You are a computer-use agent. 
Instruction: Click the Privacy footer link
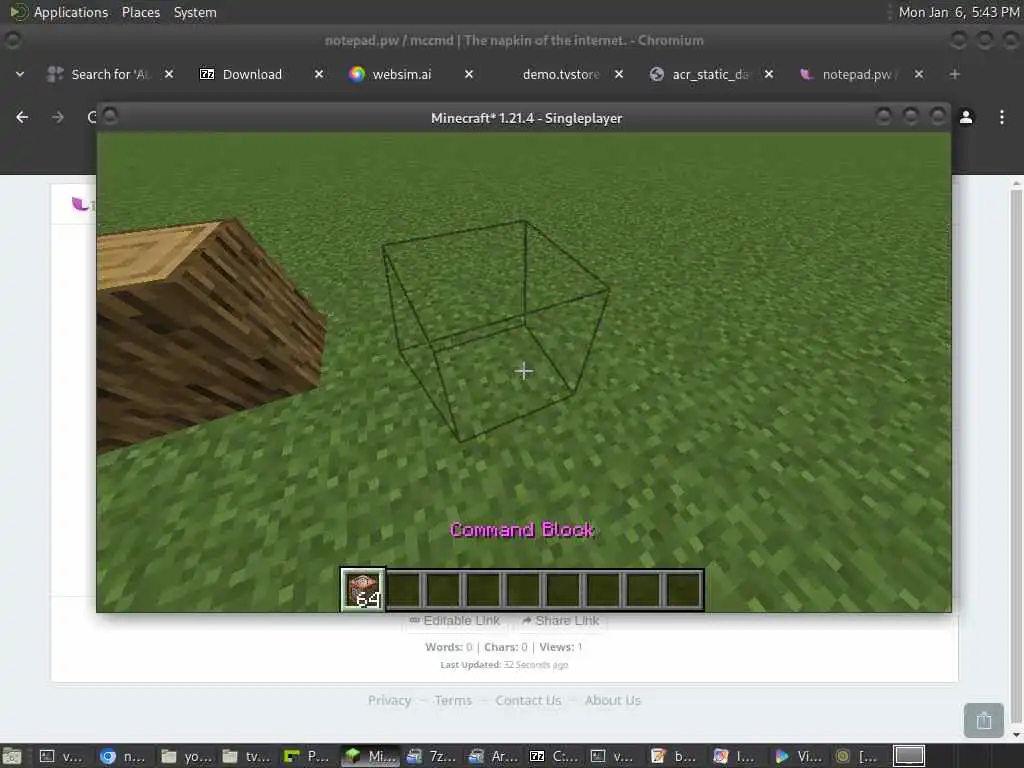tap(389, 701)
